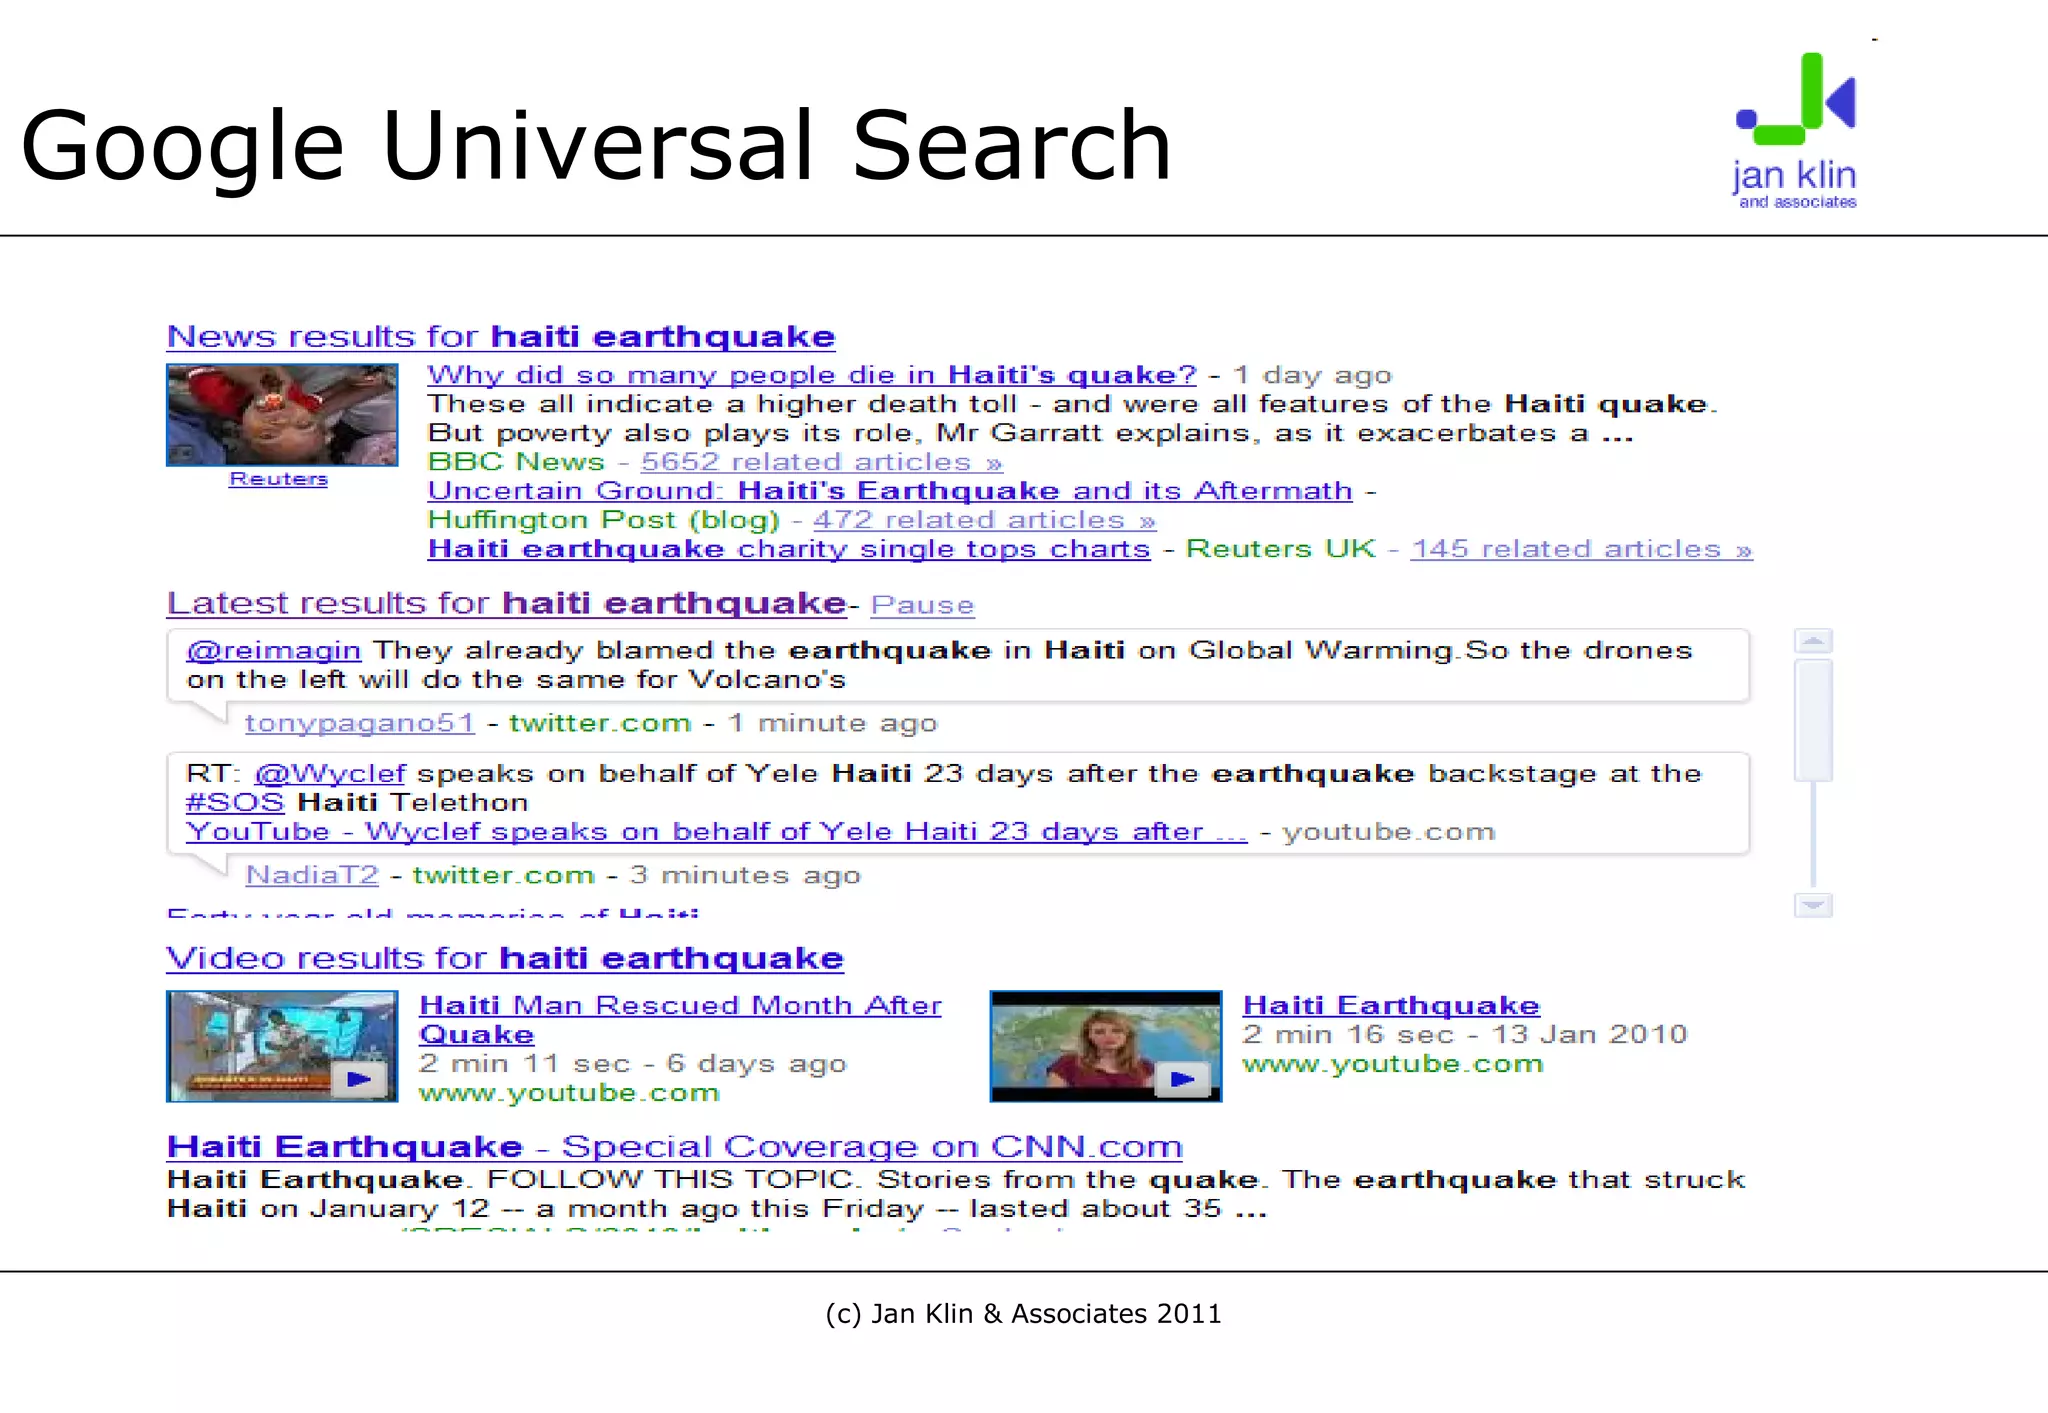Screen dimensions: 2048x1413
Task: Click the scroll down arrow of latest results
Action: tap(1813, 905)
